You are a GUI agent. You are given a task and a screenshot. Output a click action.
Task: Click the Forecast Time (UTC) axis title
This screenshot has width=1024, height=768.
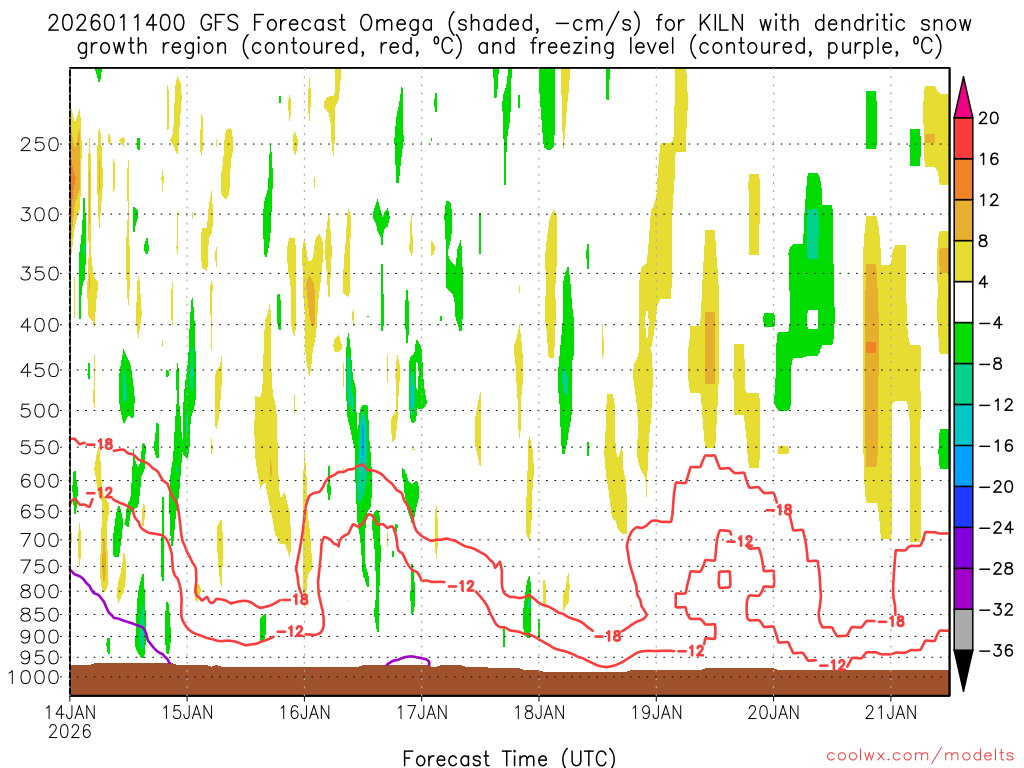tap(509, 758)
